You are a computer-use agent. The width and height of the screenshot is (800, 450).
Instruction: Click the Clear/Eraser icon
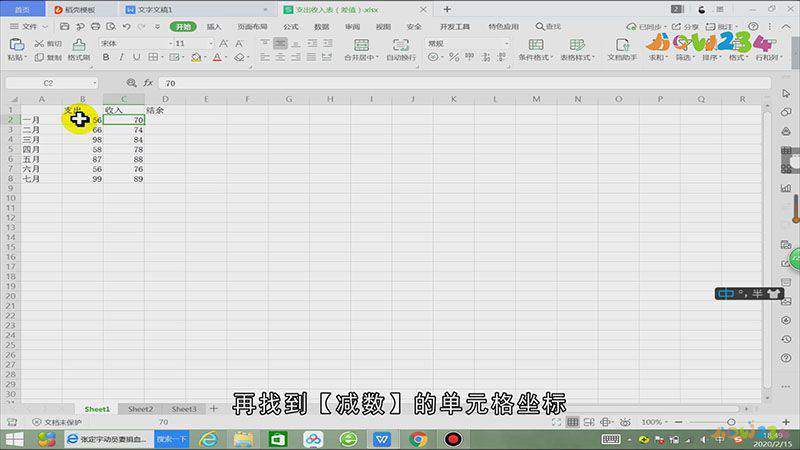point(239,58)
